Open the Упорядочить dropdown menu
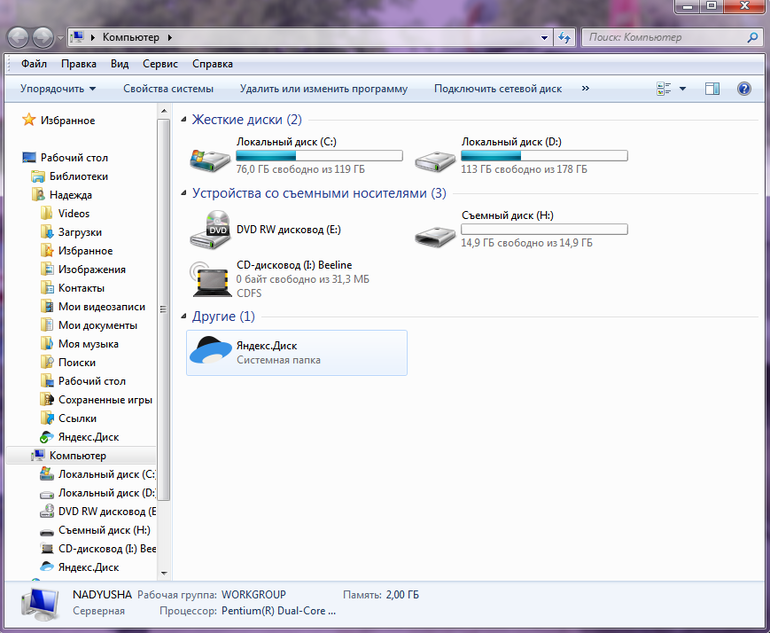 58,89
